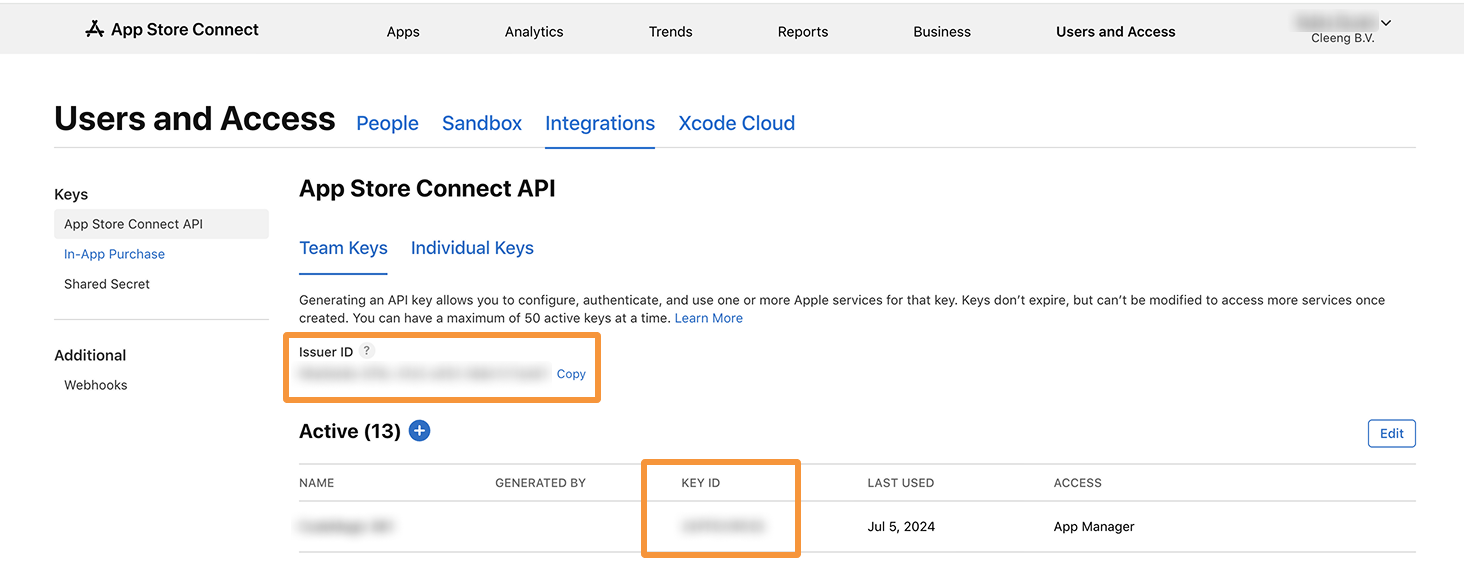Image resolution: width=1464 pixels, height=563 pixels.
Task: Select the Team Keys tab
Action: coord(343,248)
